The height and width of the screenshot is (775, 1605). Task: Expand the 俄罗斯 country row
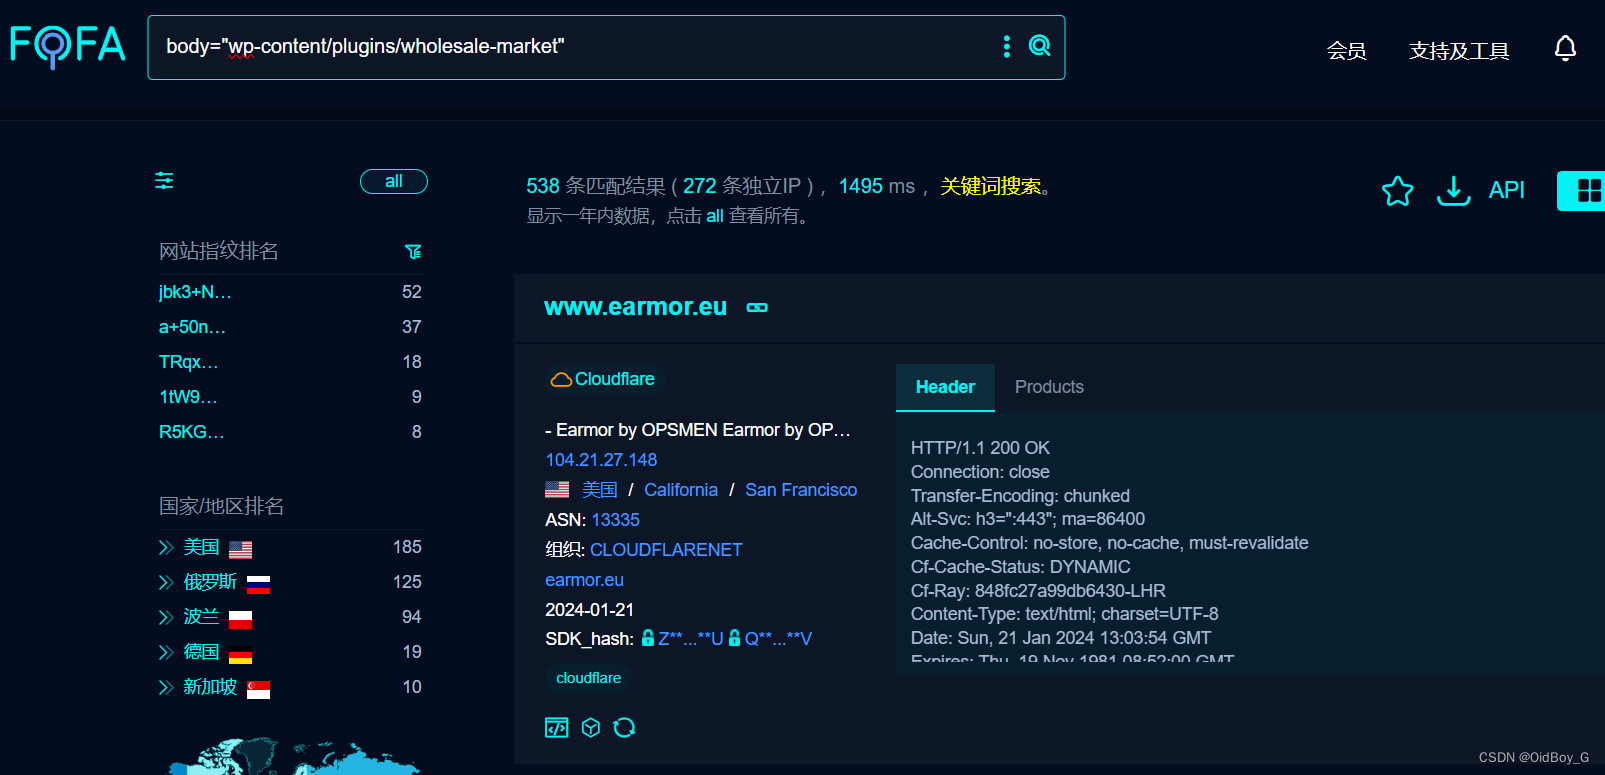tap(166, 582)
